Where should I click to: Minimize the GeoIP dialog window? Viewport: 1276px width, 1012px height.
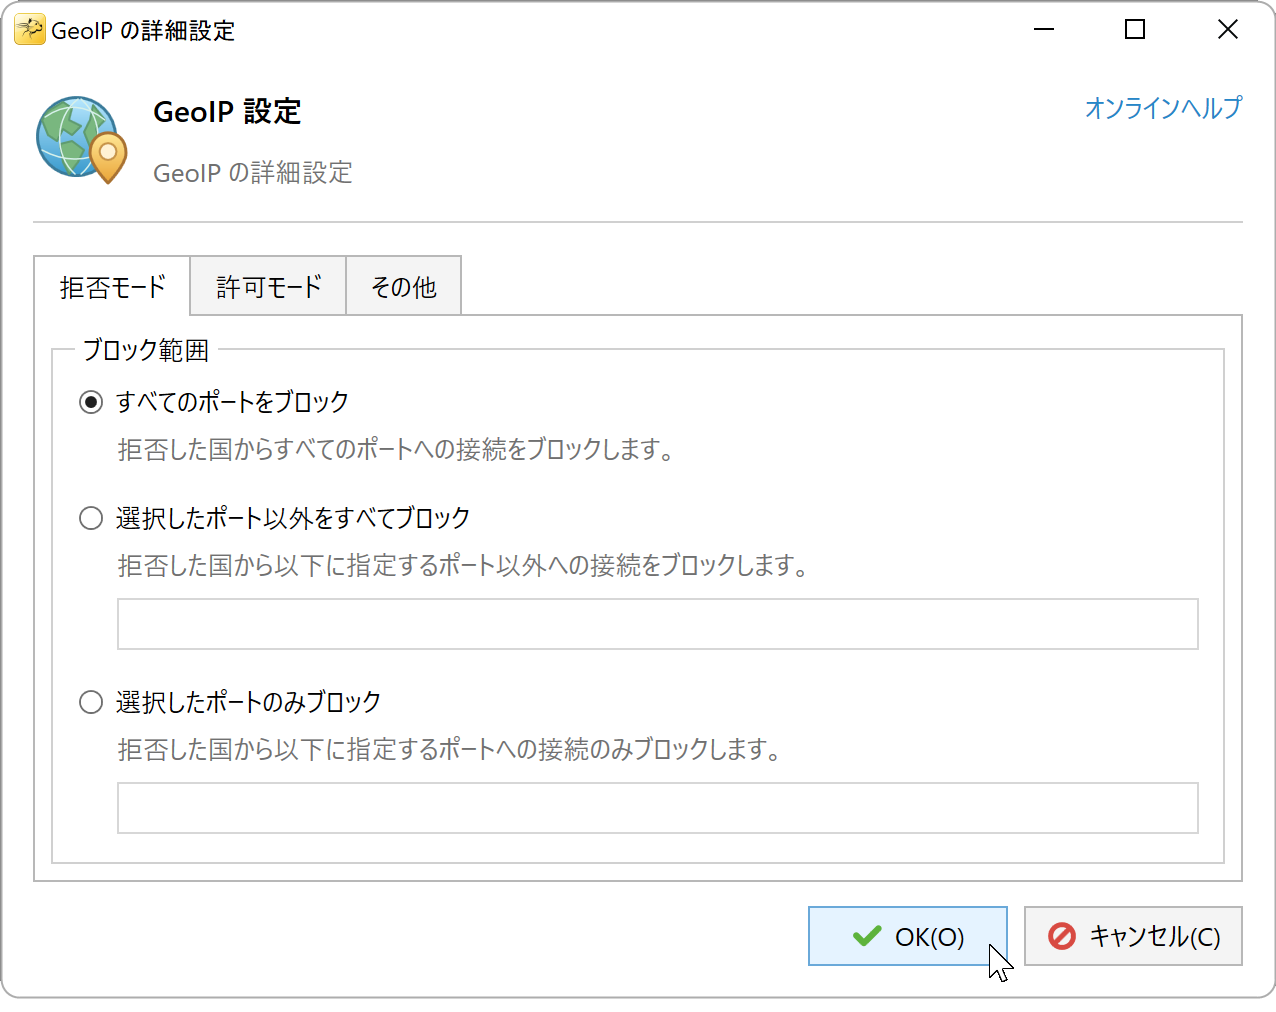click(1044, 30)
